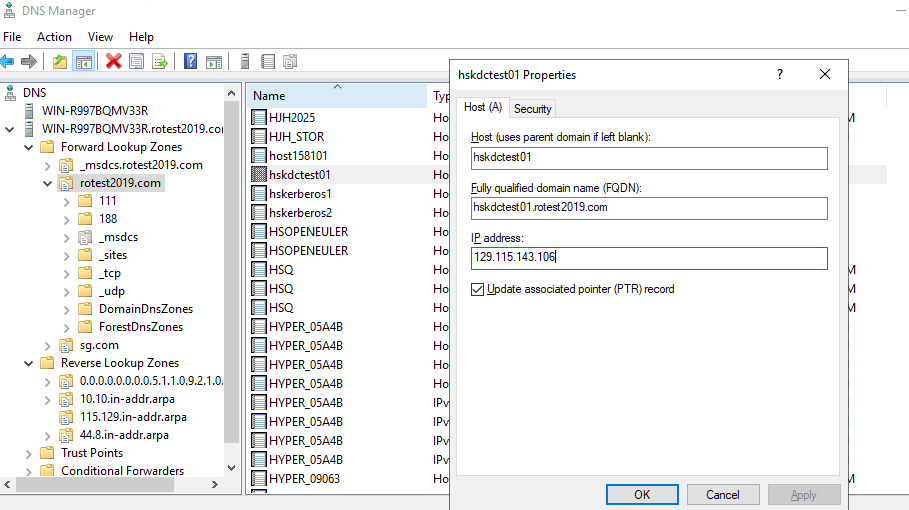Click the Forward arrow toolbar icon

point(28,61)
